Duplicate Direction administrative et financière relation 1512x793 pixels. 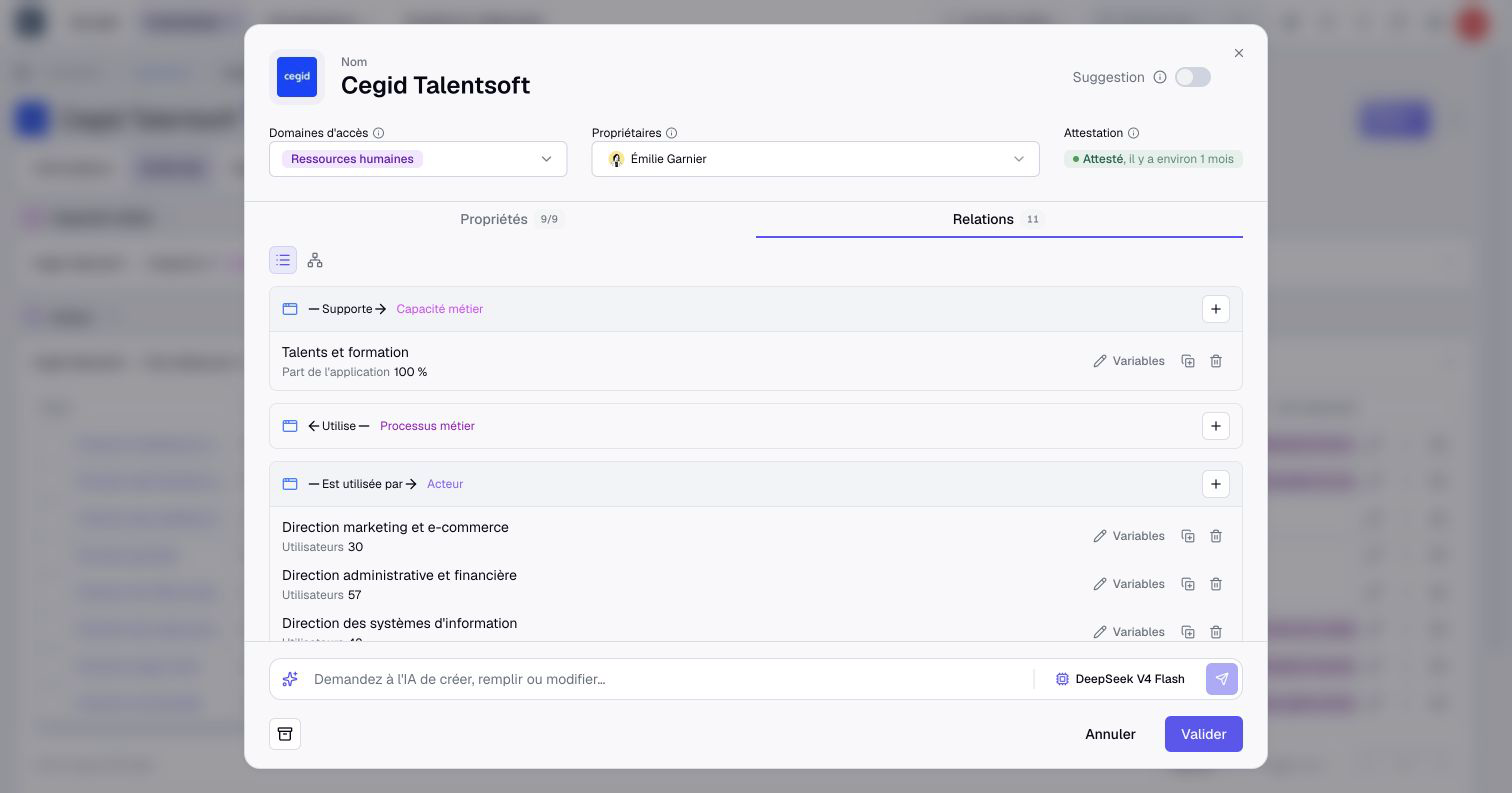tap(1188, 584)
